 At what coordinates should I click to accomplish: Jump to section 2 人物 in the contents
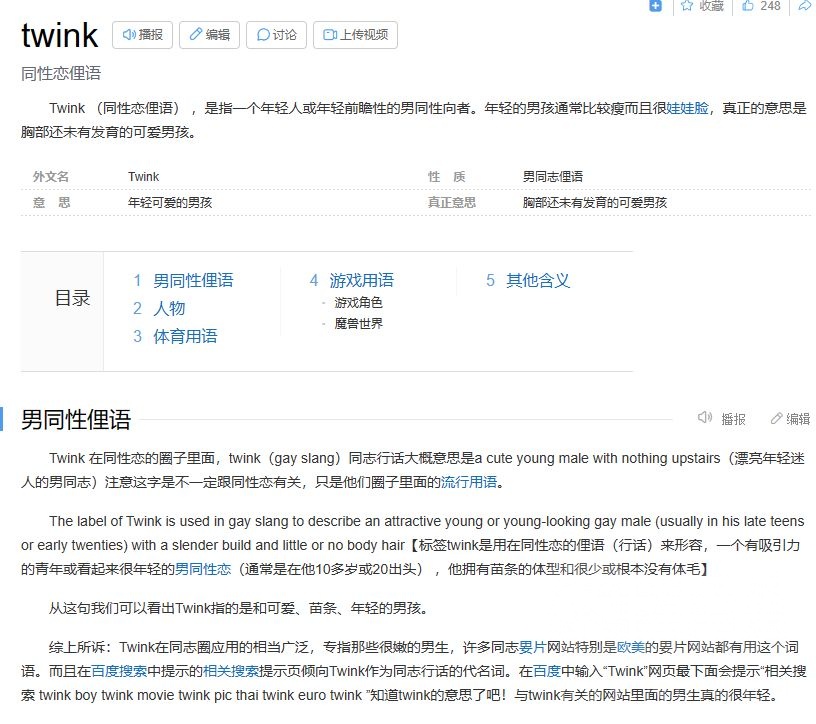click(170, 308)
